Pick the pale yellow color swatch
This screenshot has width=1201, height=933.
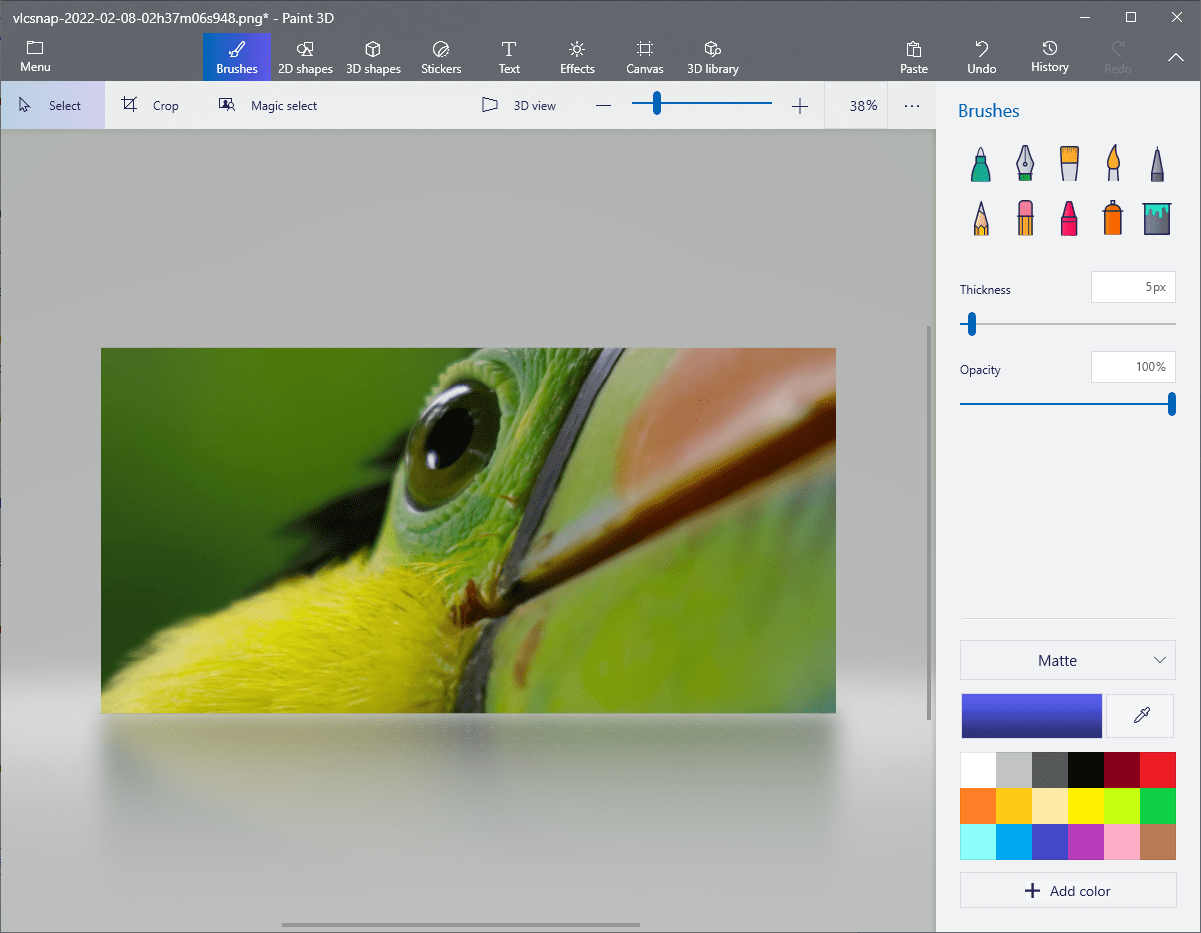point(1050,806)
